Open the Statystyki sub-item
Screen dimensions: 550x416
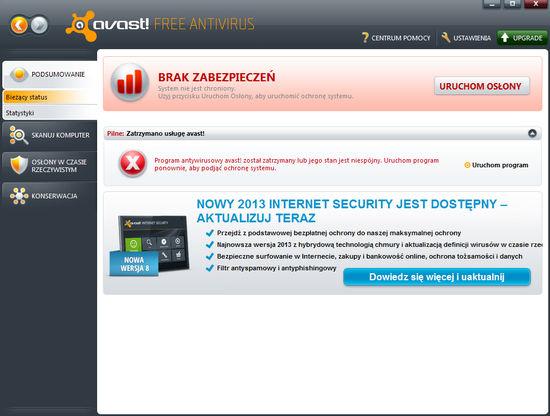click(x=49, y=113)
